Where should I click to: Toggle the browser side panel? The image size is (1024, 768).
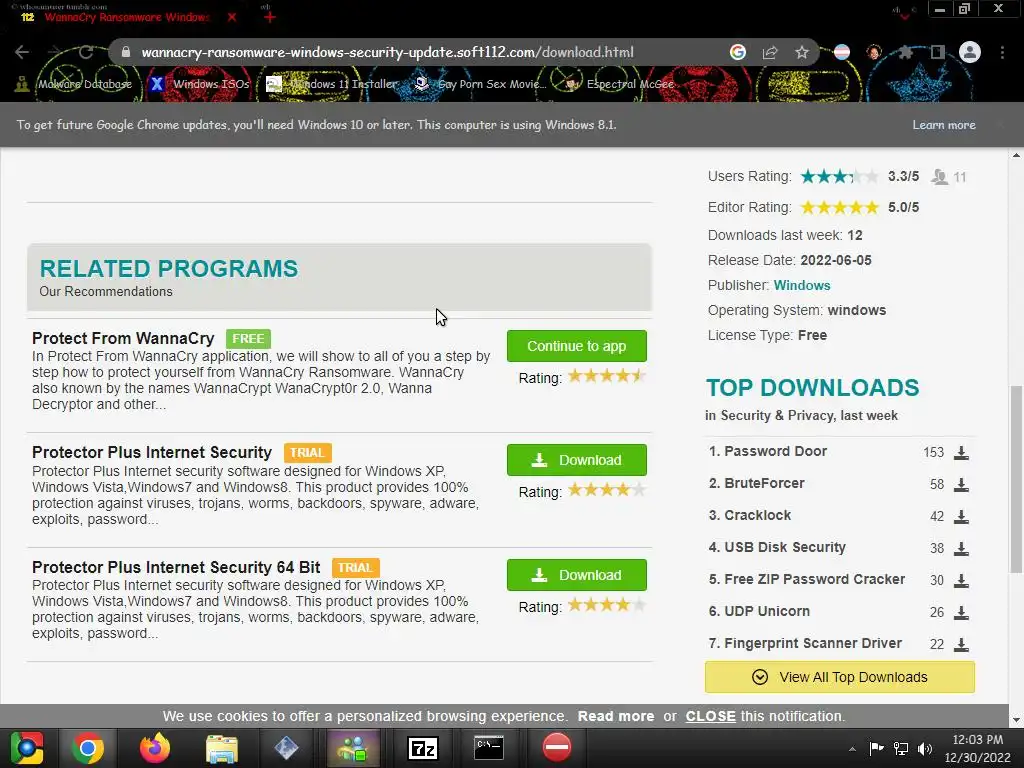click(x=938, y=52)
